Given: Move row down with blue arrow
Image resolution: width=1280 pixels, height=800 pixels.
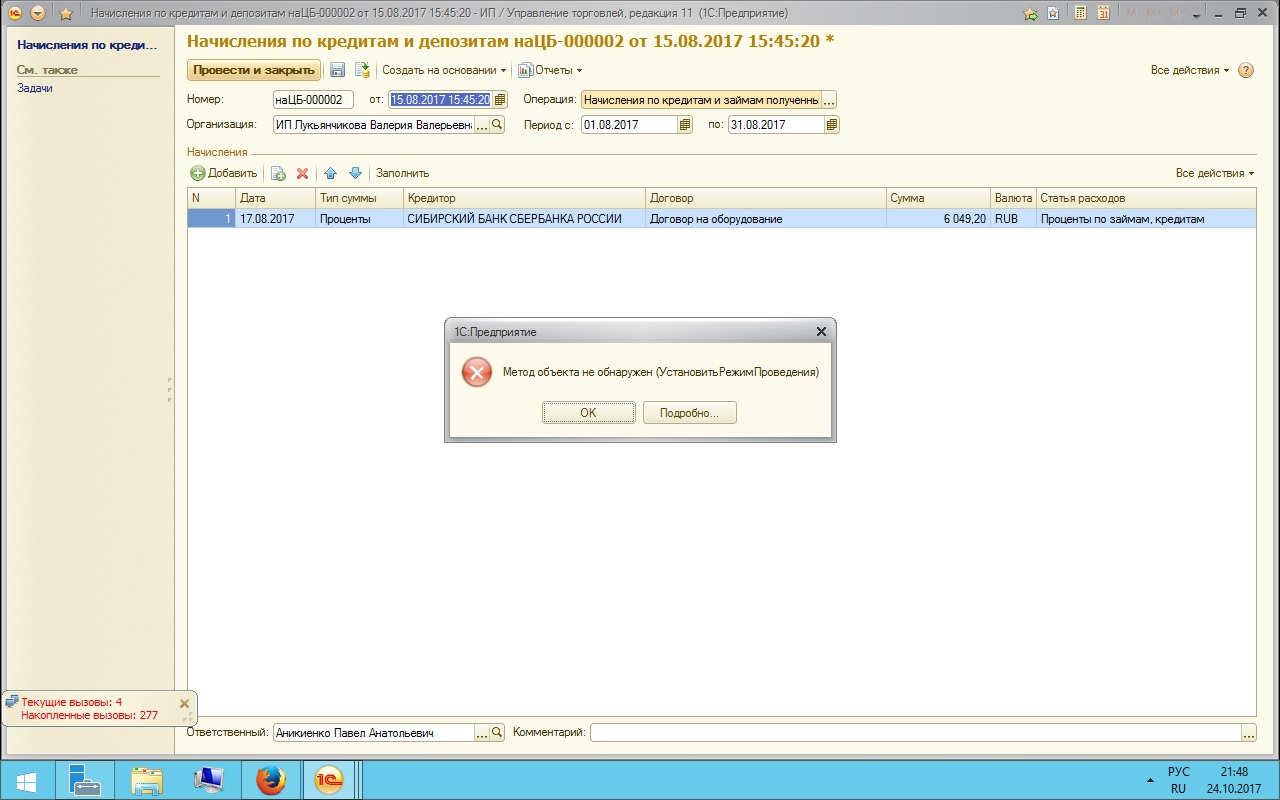Looking at the screenshot, I should pyautogui.click(x=355, y=173).
